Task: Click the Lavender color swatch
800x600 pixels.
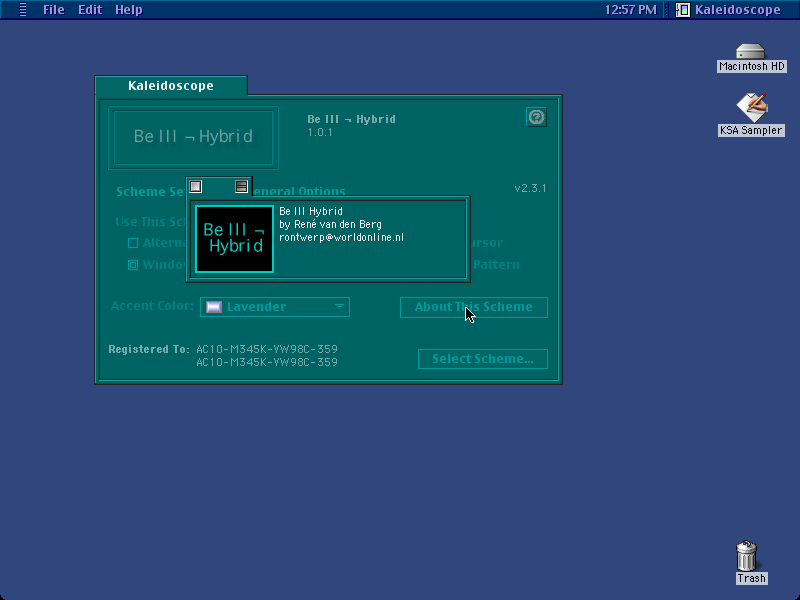Action: [x=214, y=307]
